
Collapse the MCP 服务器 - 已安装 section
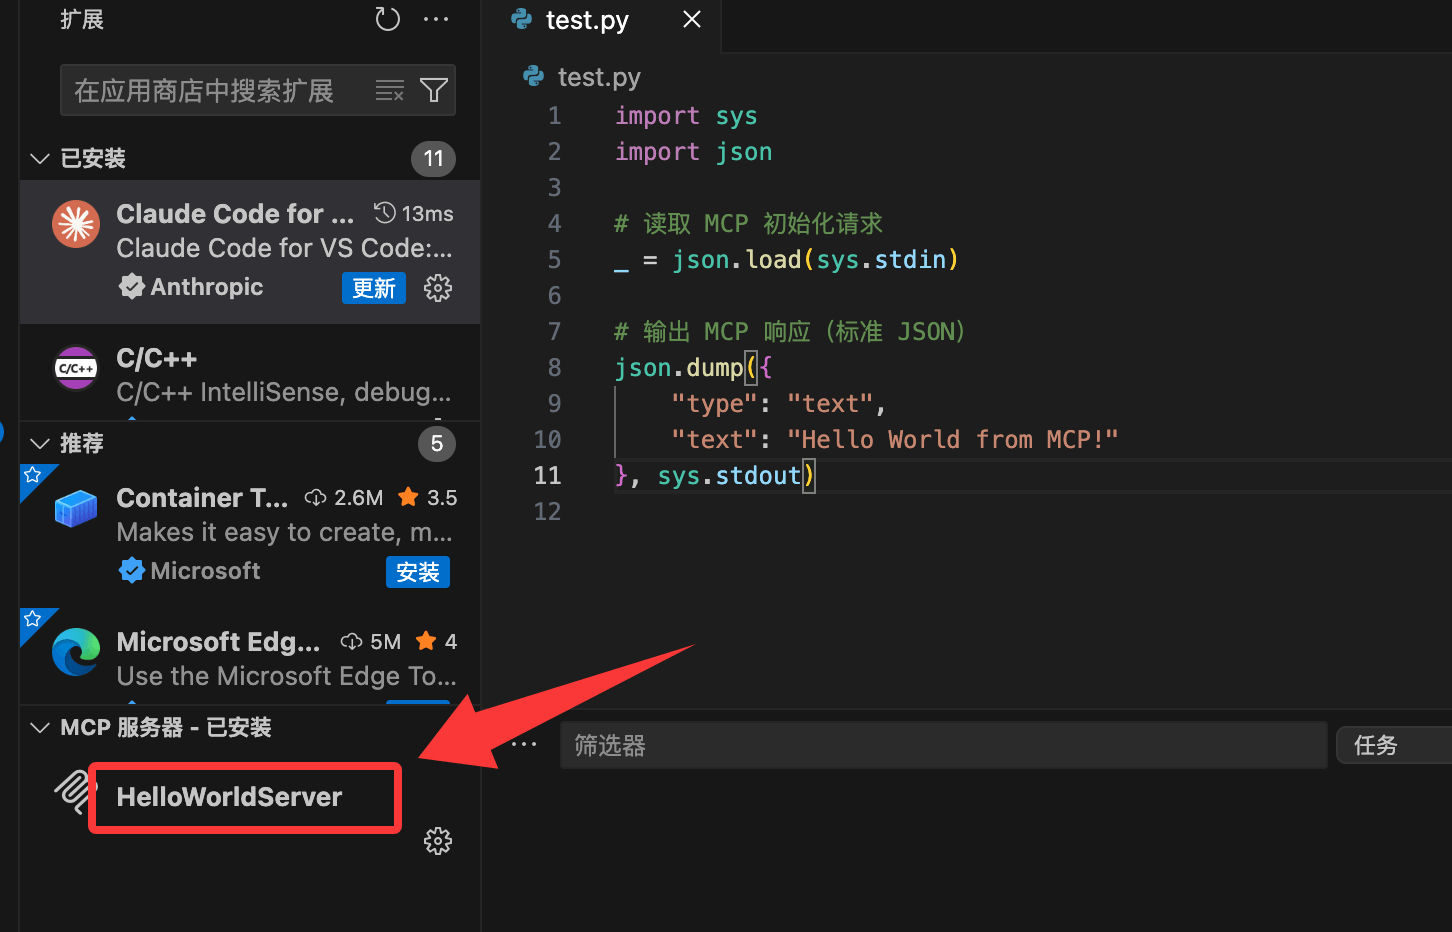pyautogui.click(x=40, y=728)
